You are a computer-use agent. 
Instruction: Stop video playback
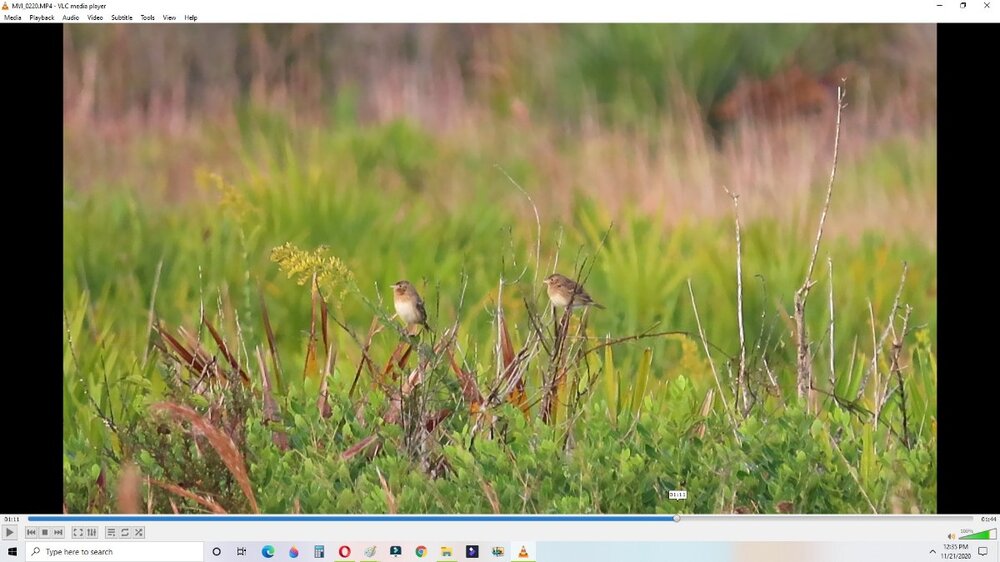45,532
